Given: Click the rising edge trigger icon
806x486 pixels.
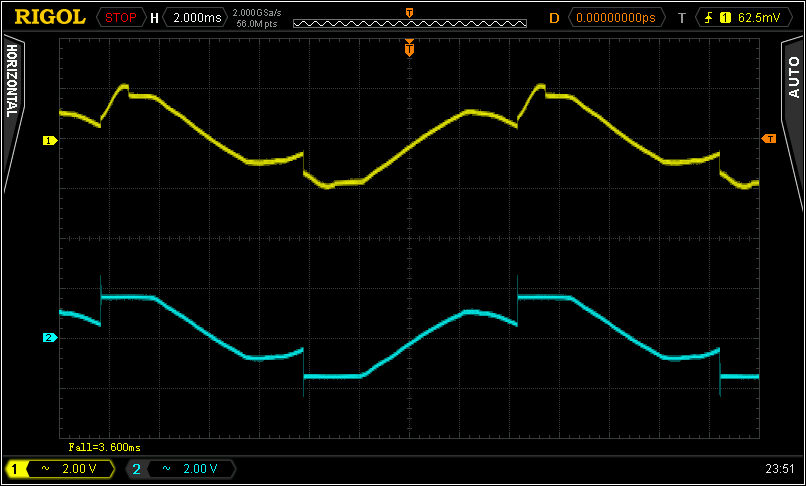Looking at the screenshot, I should (710, 17).
